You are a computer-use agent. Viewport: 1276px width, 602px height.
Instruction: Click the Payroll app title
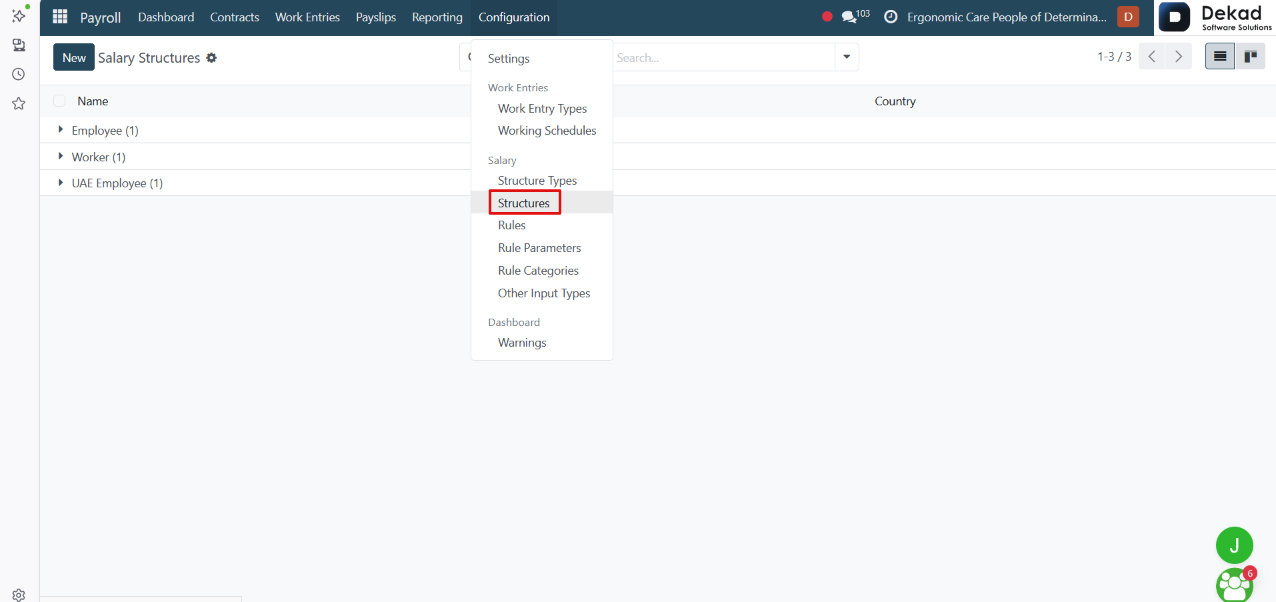100,17
